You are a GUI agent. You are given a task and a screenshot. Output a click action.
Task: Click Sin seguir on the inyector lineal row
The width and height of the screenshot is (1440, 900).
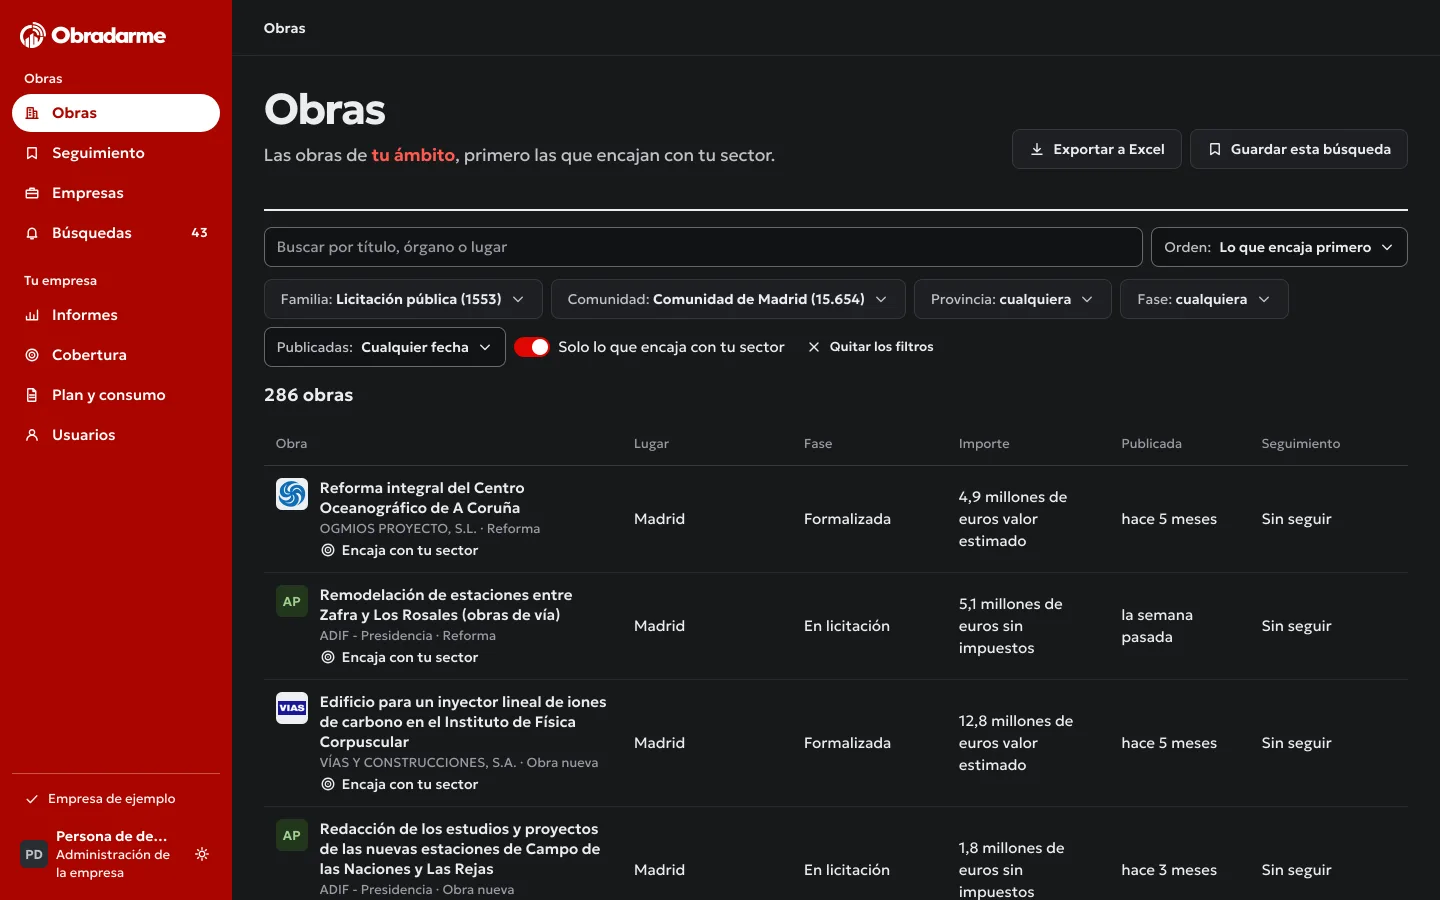(1296, 743)
